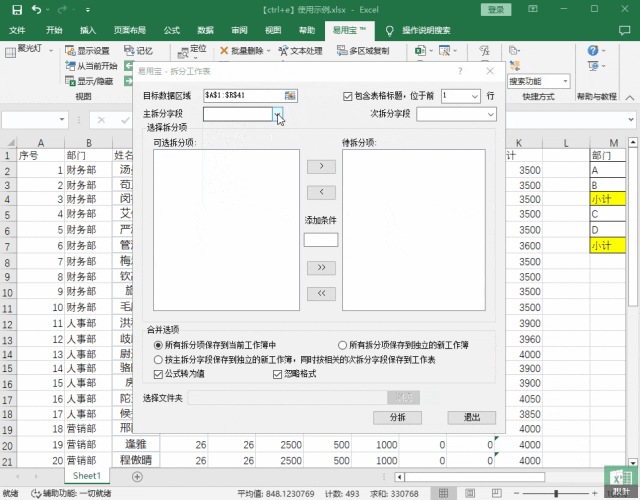The height and width of the screenshot is (500, 640).
Task: Move item back with single < button
Action: pyautogui.click(x=321, y=192)
